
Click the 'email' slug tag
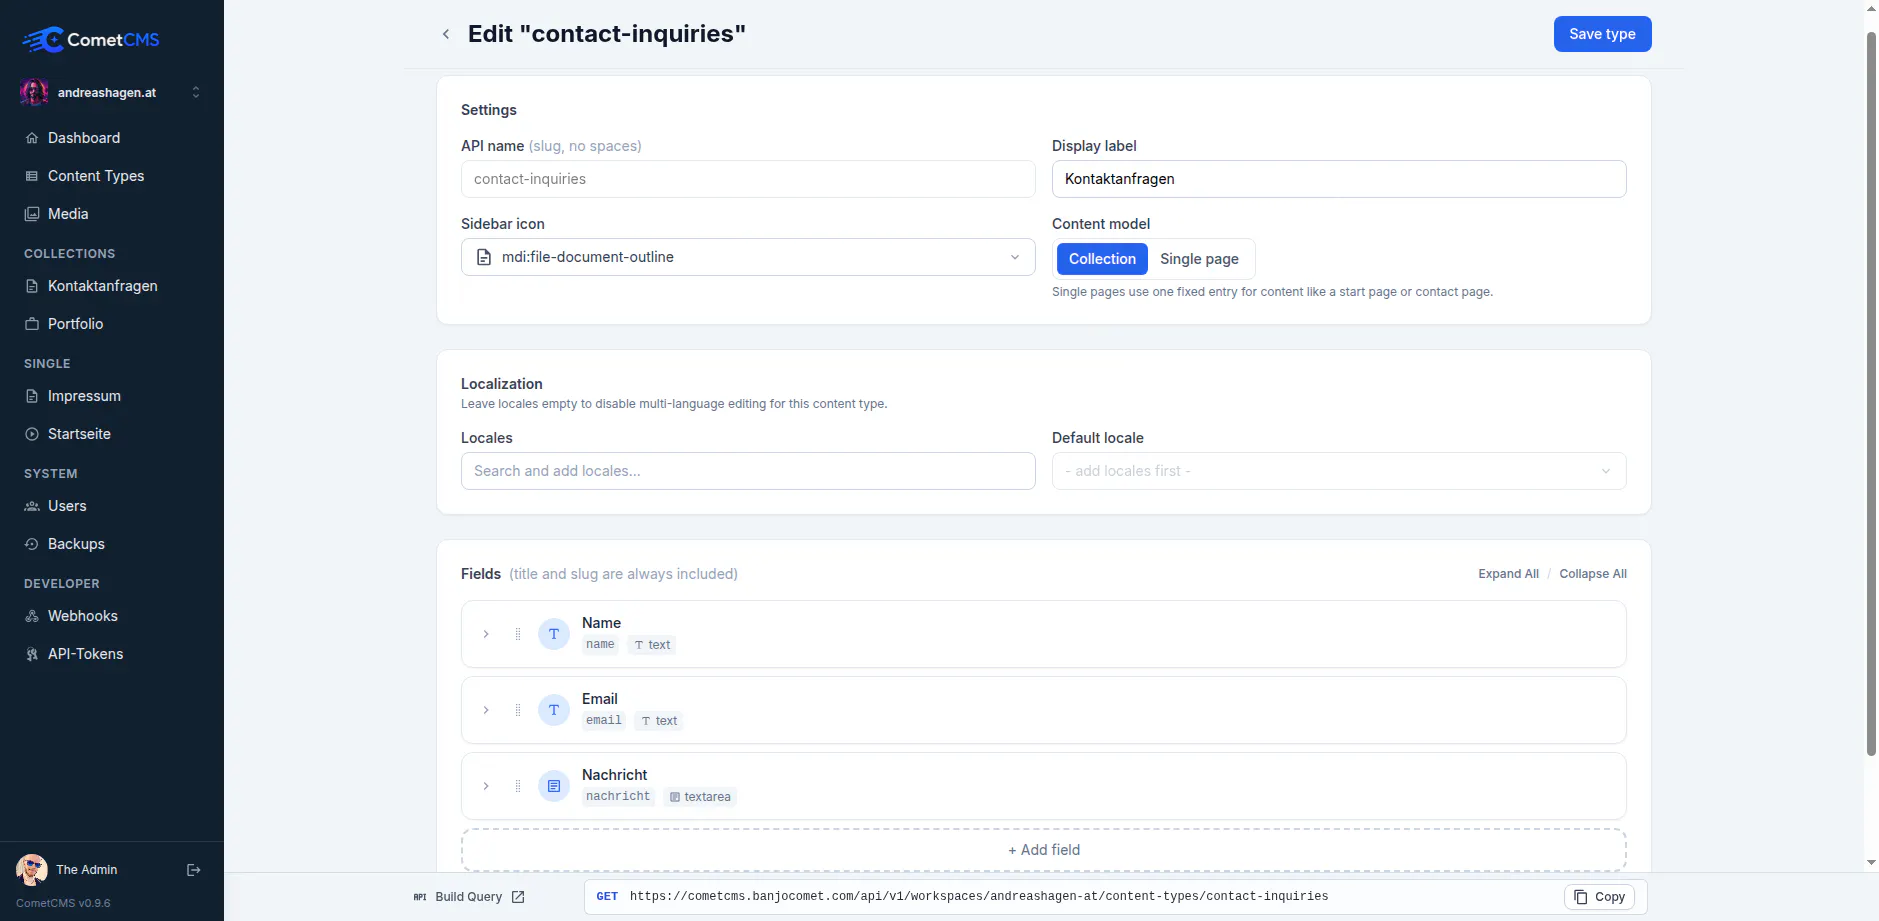(604, 721)
